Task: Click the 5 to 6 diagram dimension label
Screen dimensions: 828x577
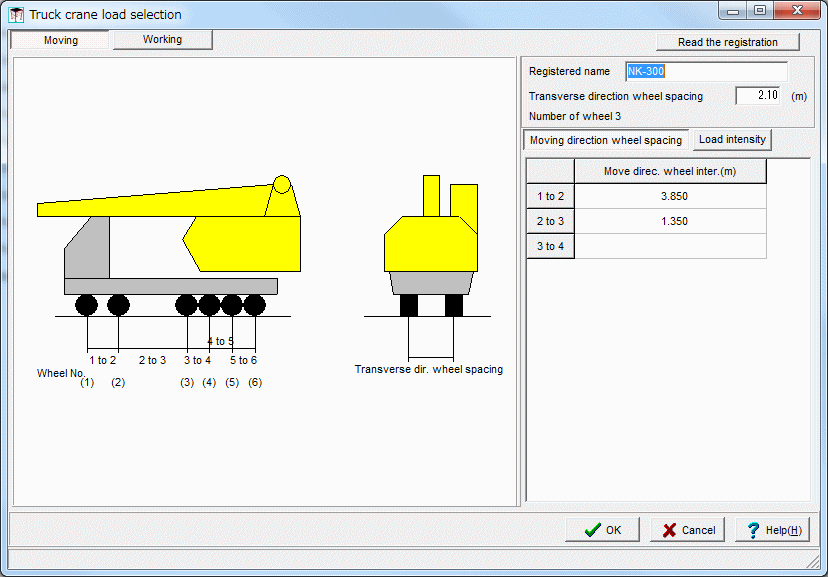Action: 243,361
